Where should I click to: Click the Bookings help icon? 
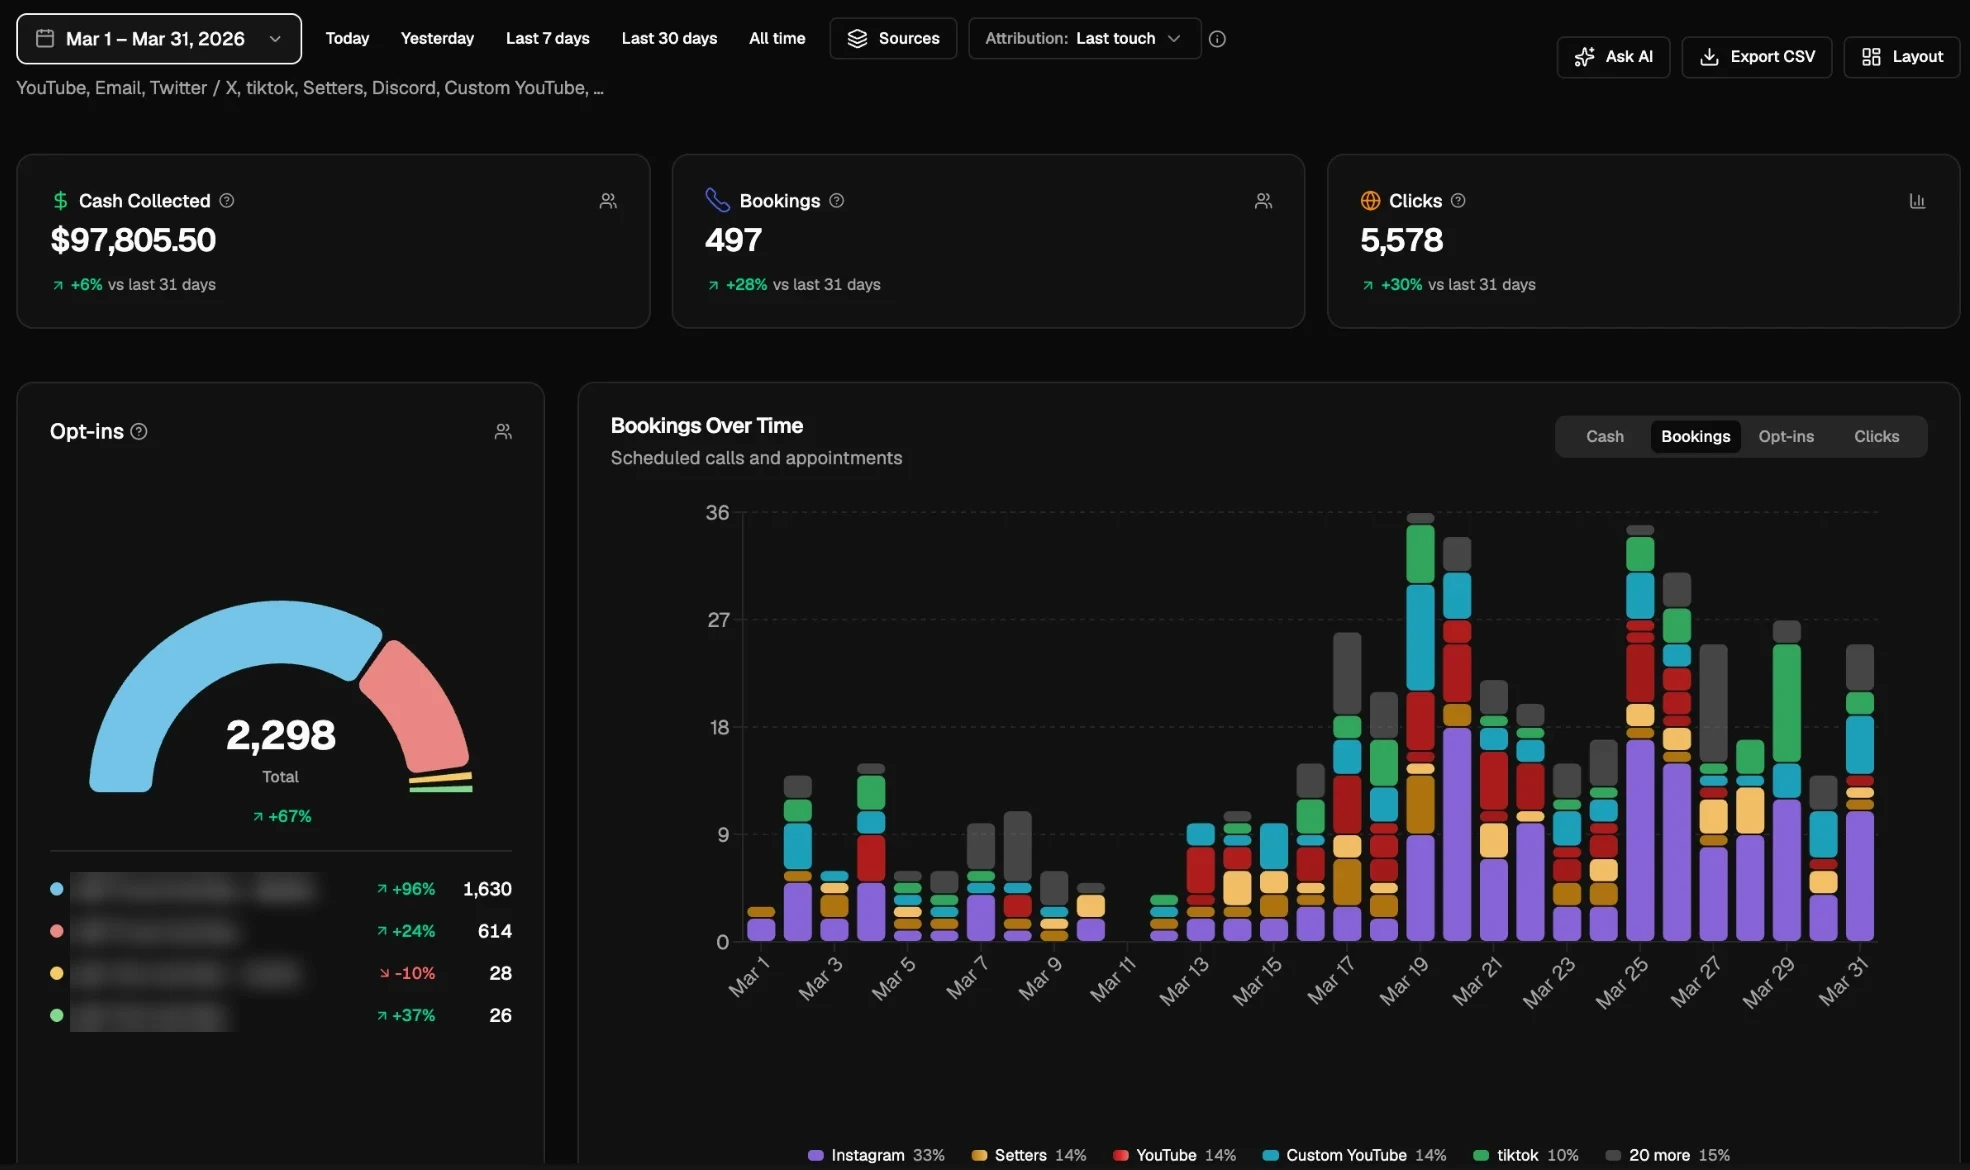click(x=837, y=201)
